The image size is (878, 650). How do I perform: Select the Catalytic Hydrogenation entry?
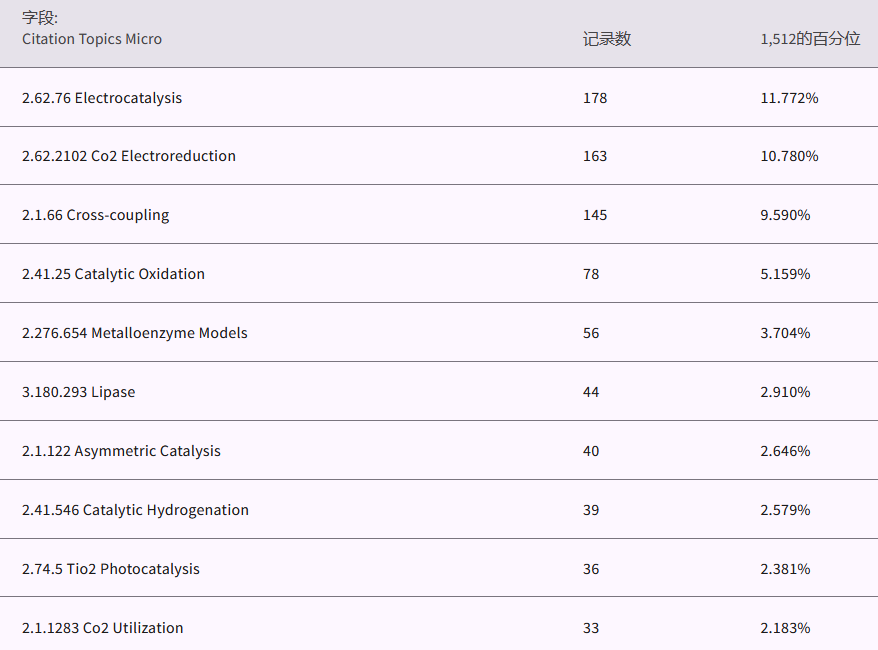[x=135, y=510]
